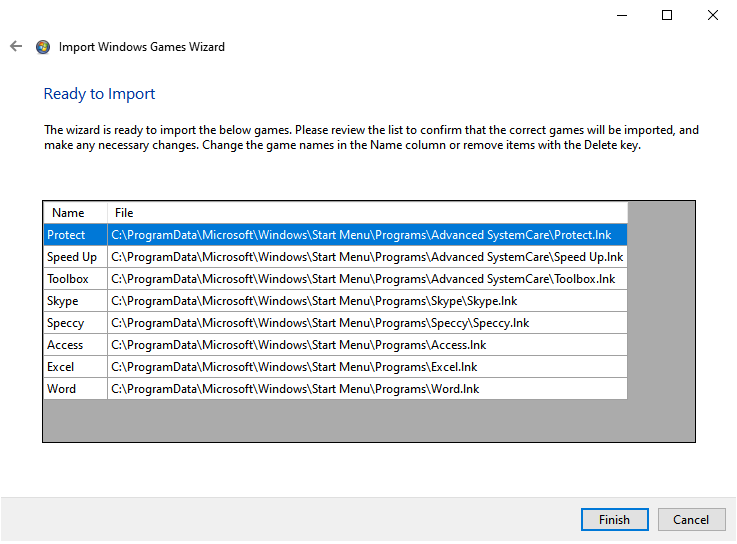Click the Toolbox.lnk file path cell
The image size is (737, 544).
[368, 279]
